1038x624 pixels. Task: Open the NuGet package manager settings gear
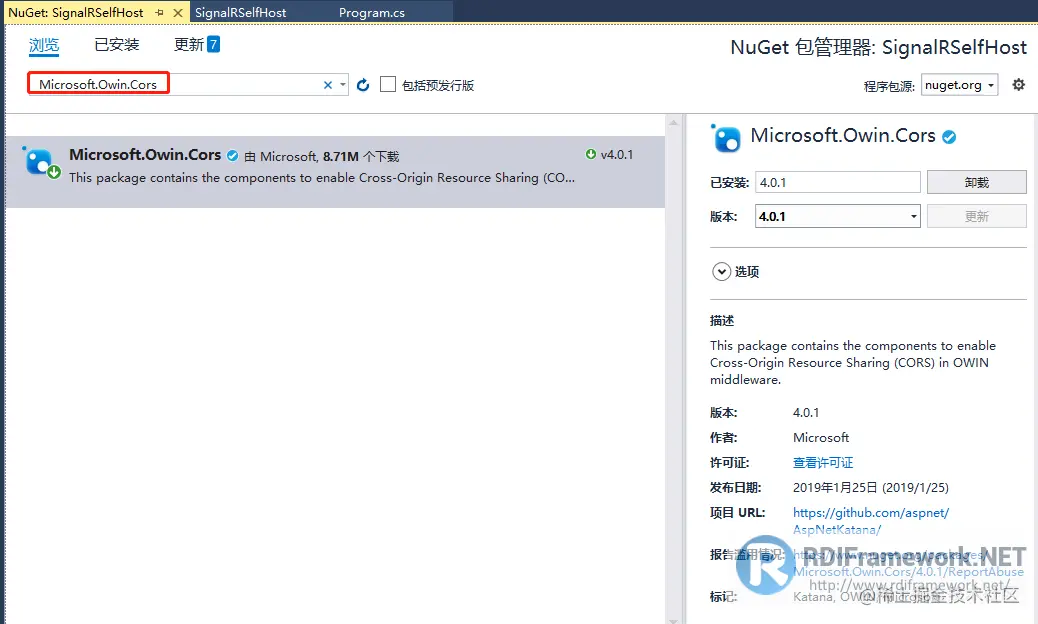tap(1018, 85)
